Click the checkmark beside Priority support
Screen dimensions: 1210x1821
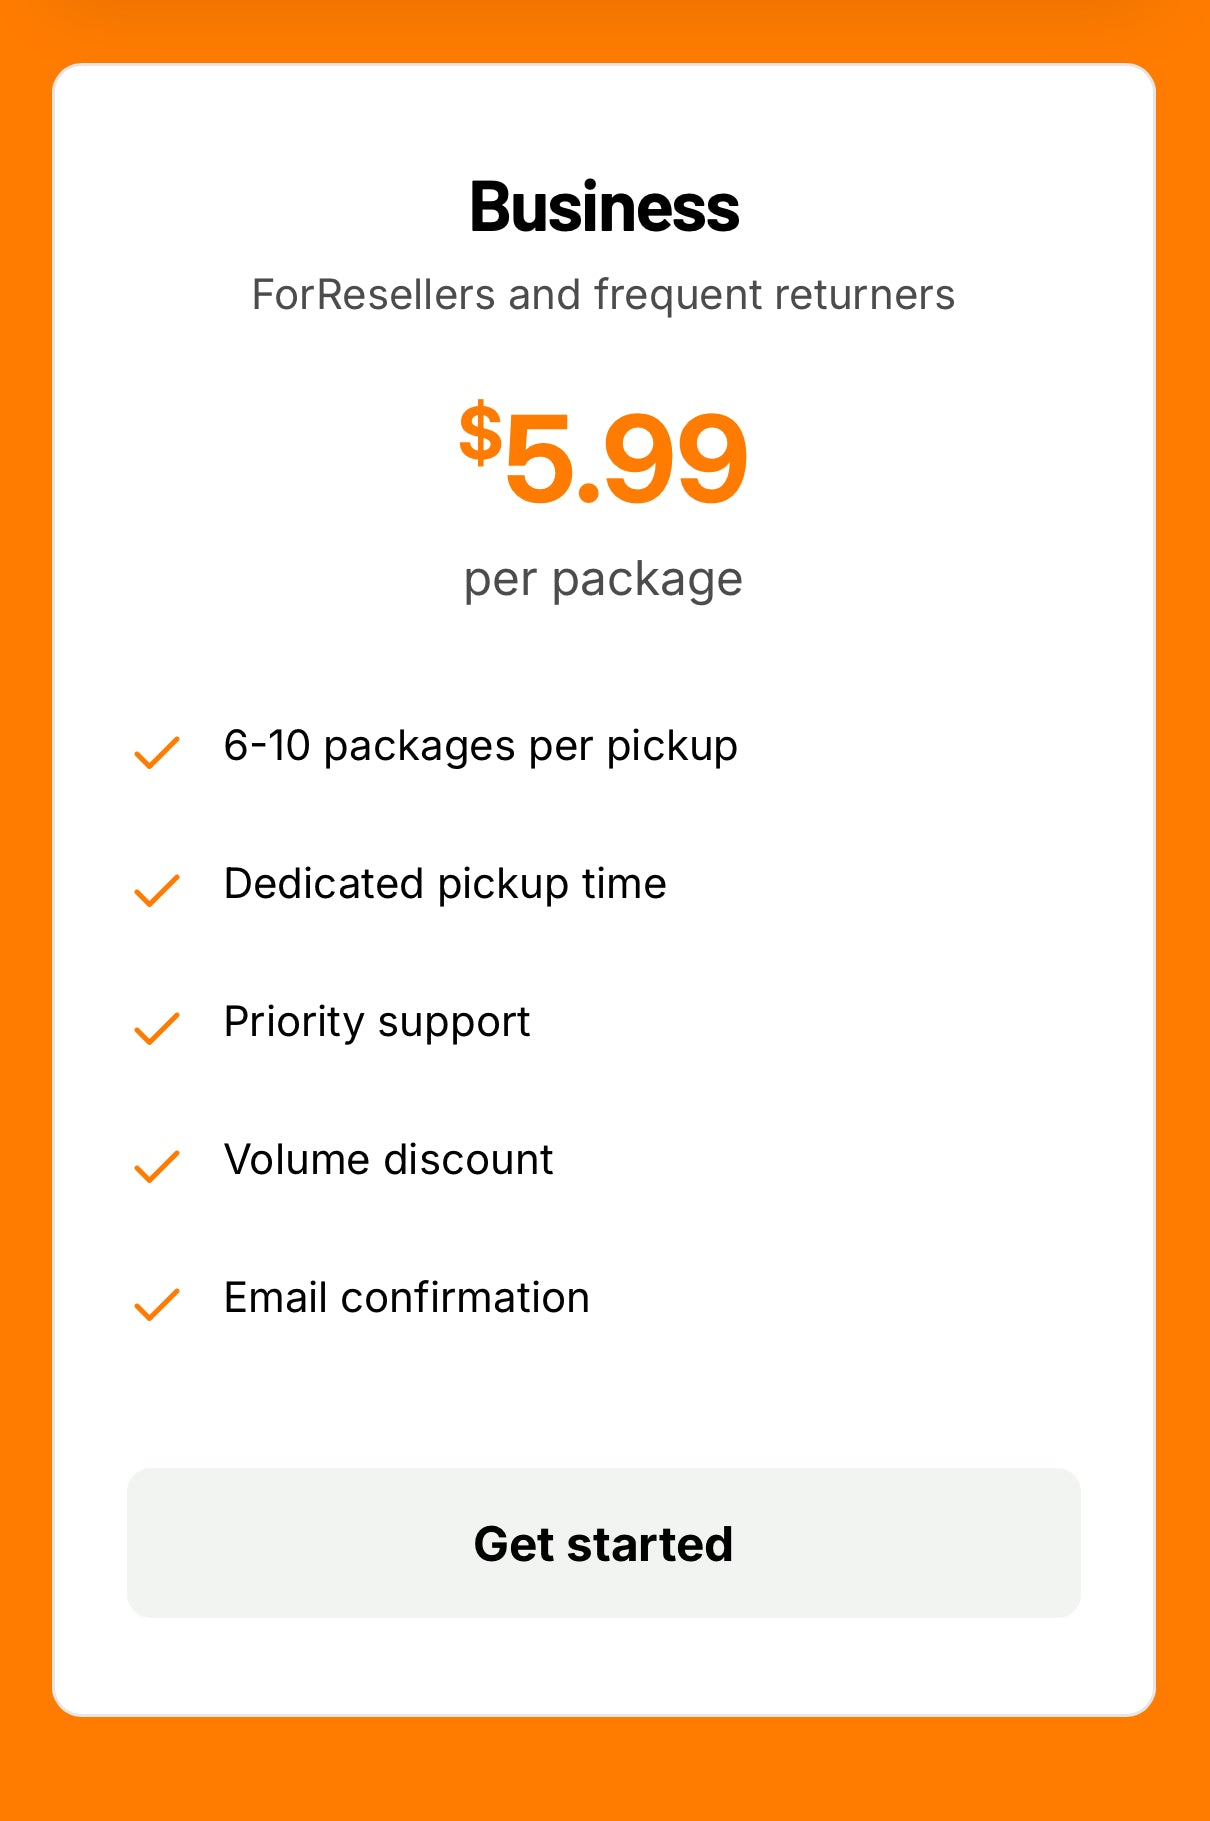pyautogui.click(x=155, y=1027)
